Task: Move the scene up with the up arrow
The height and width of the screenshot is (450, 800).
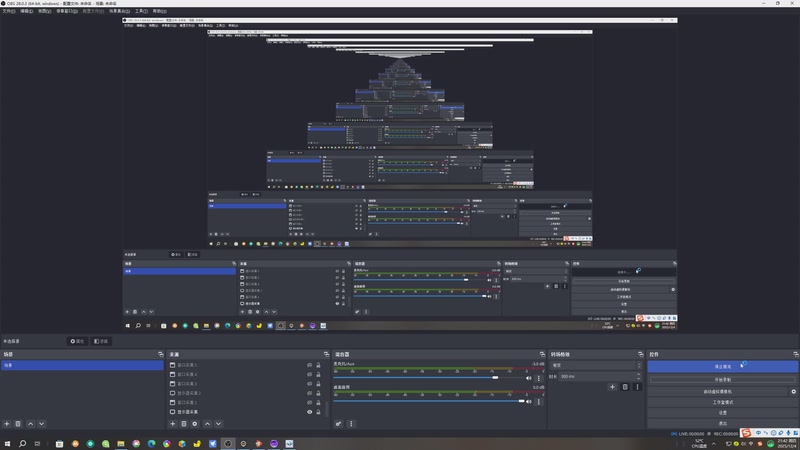Action: pos(31,423)
